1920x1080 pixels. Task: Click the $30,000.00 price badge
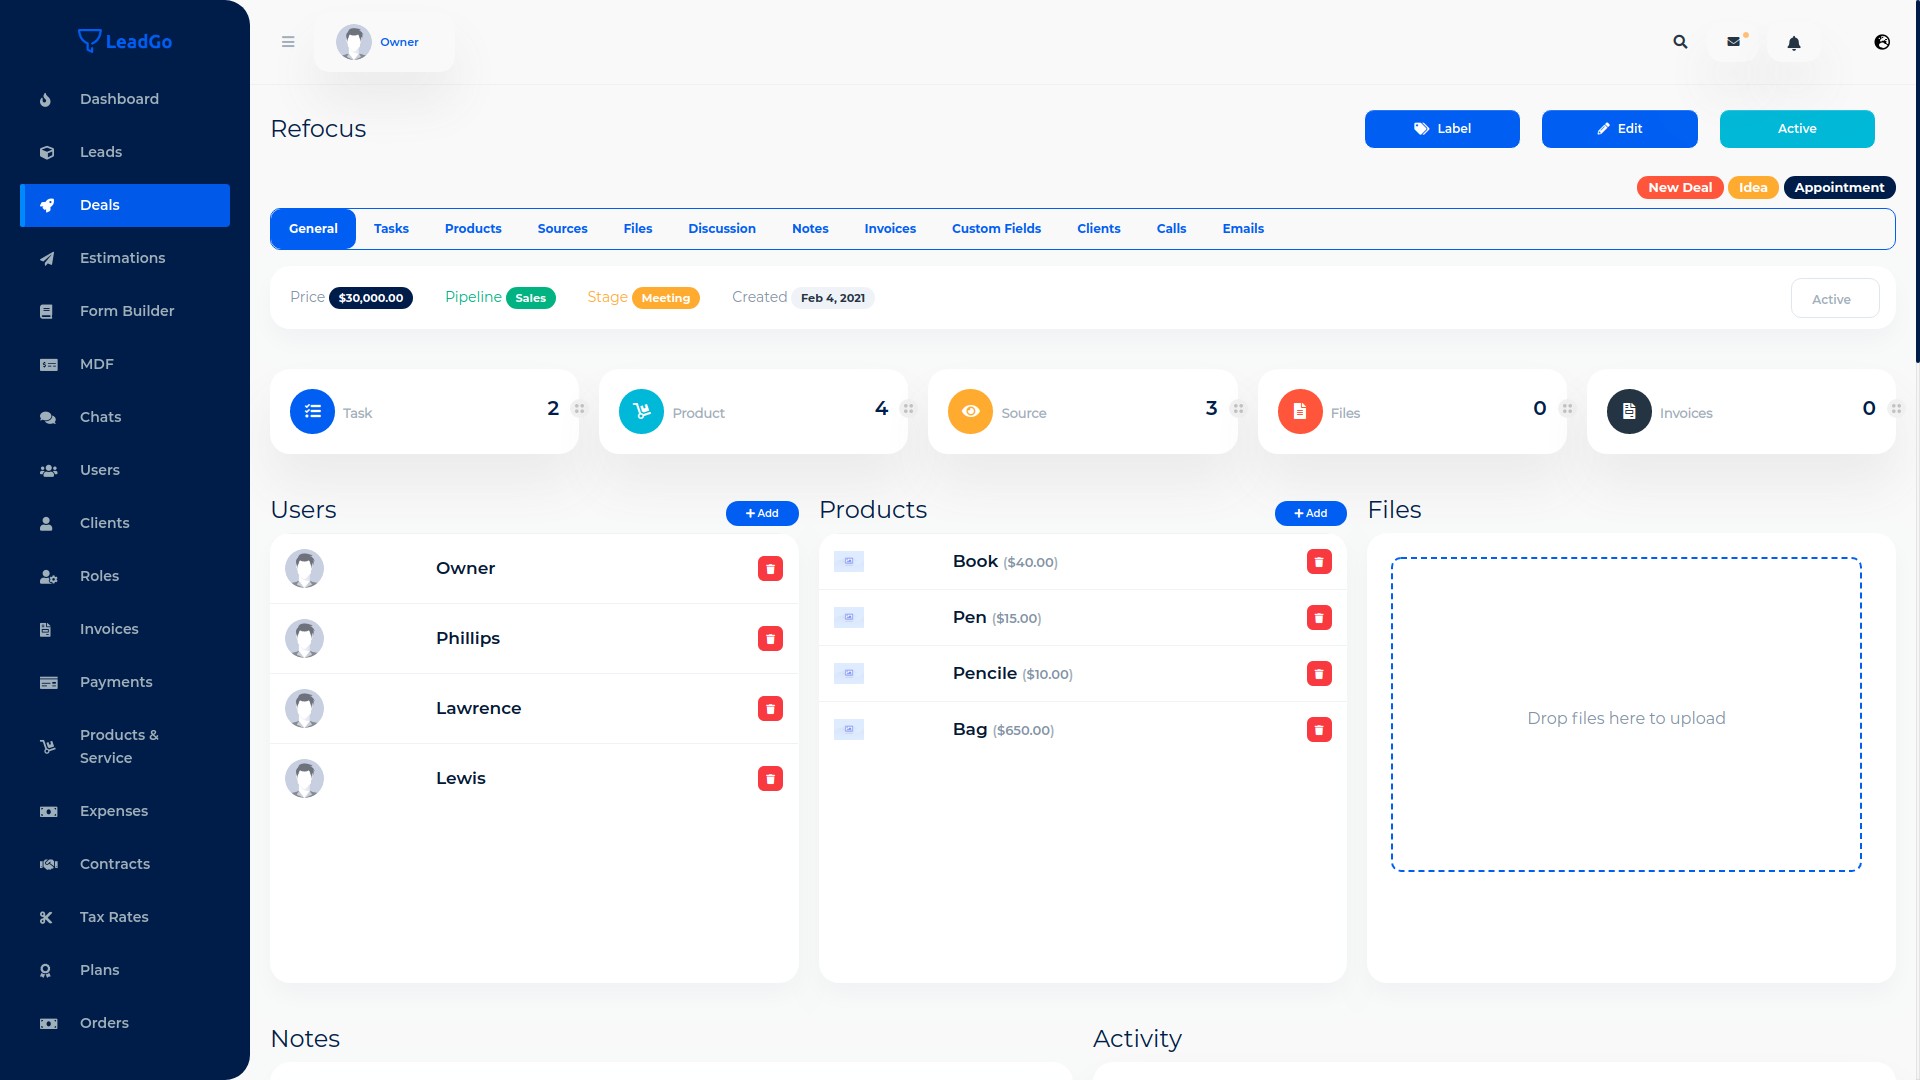pyautogui.click(x=371, y=298)
